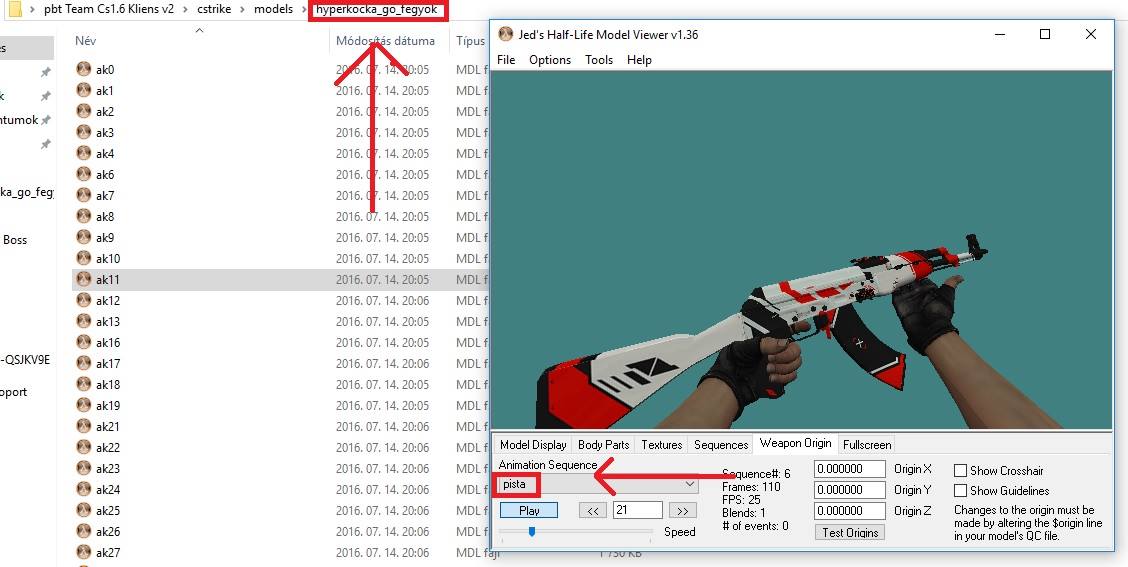Screen dimensions: 1128x567
Task: Sort files by the Típus column header
Action: tap(470, 40)
